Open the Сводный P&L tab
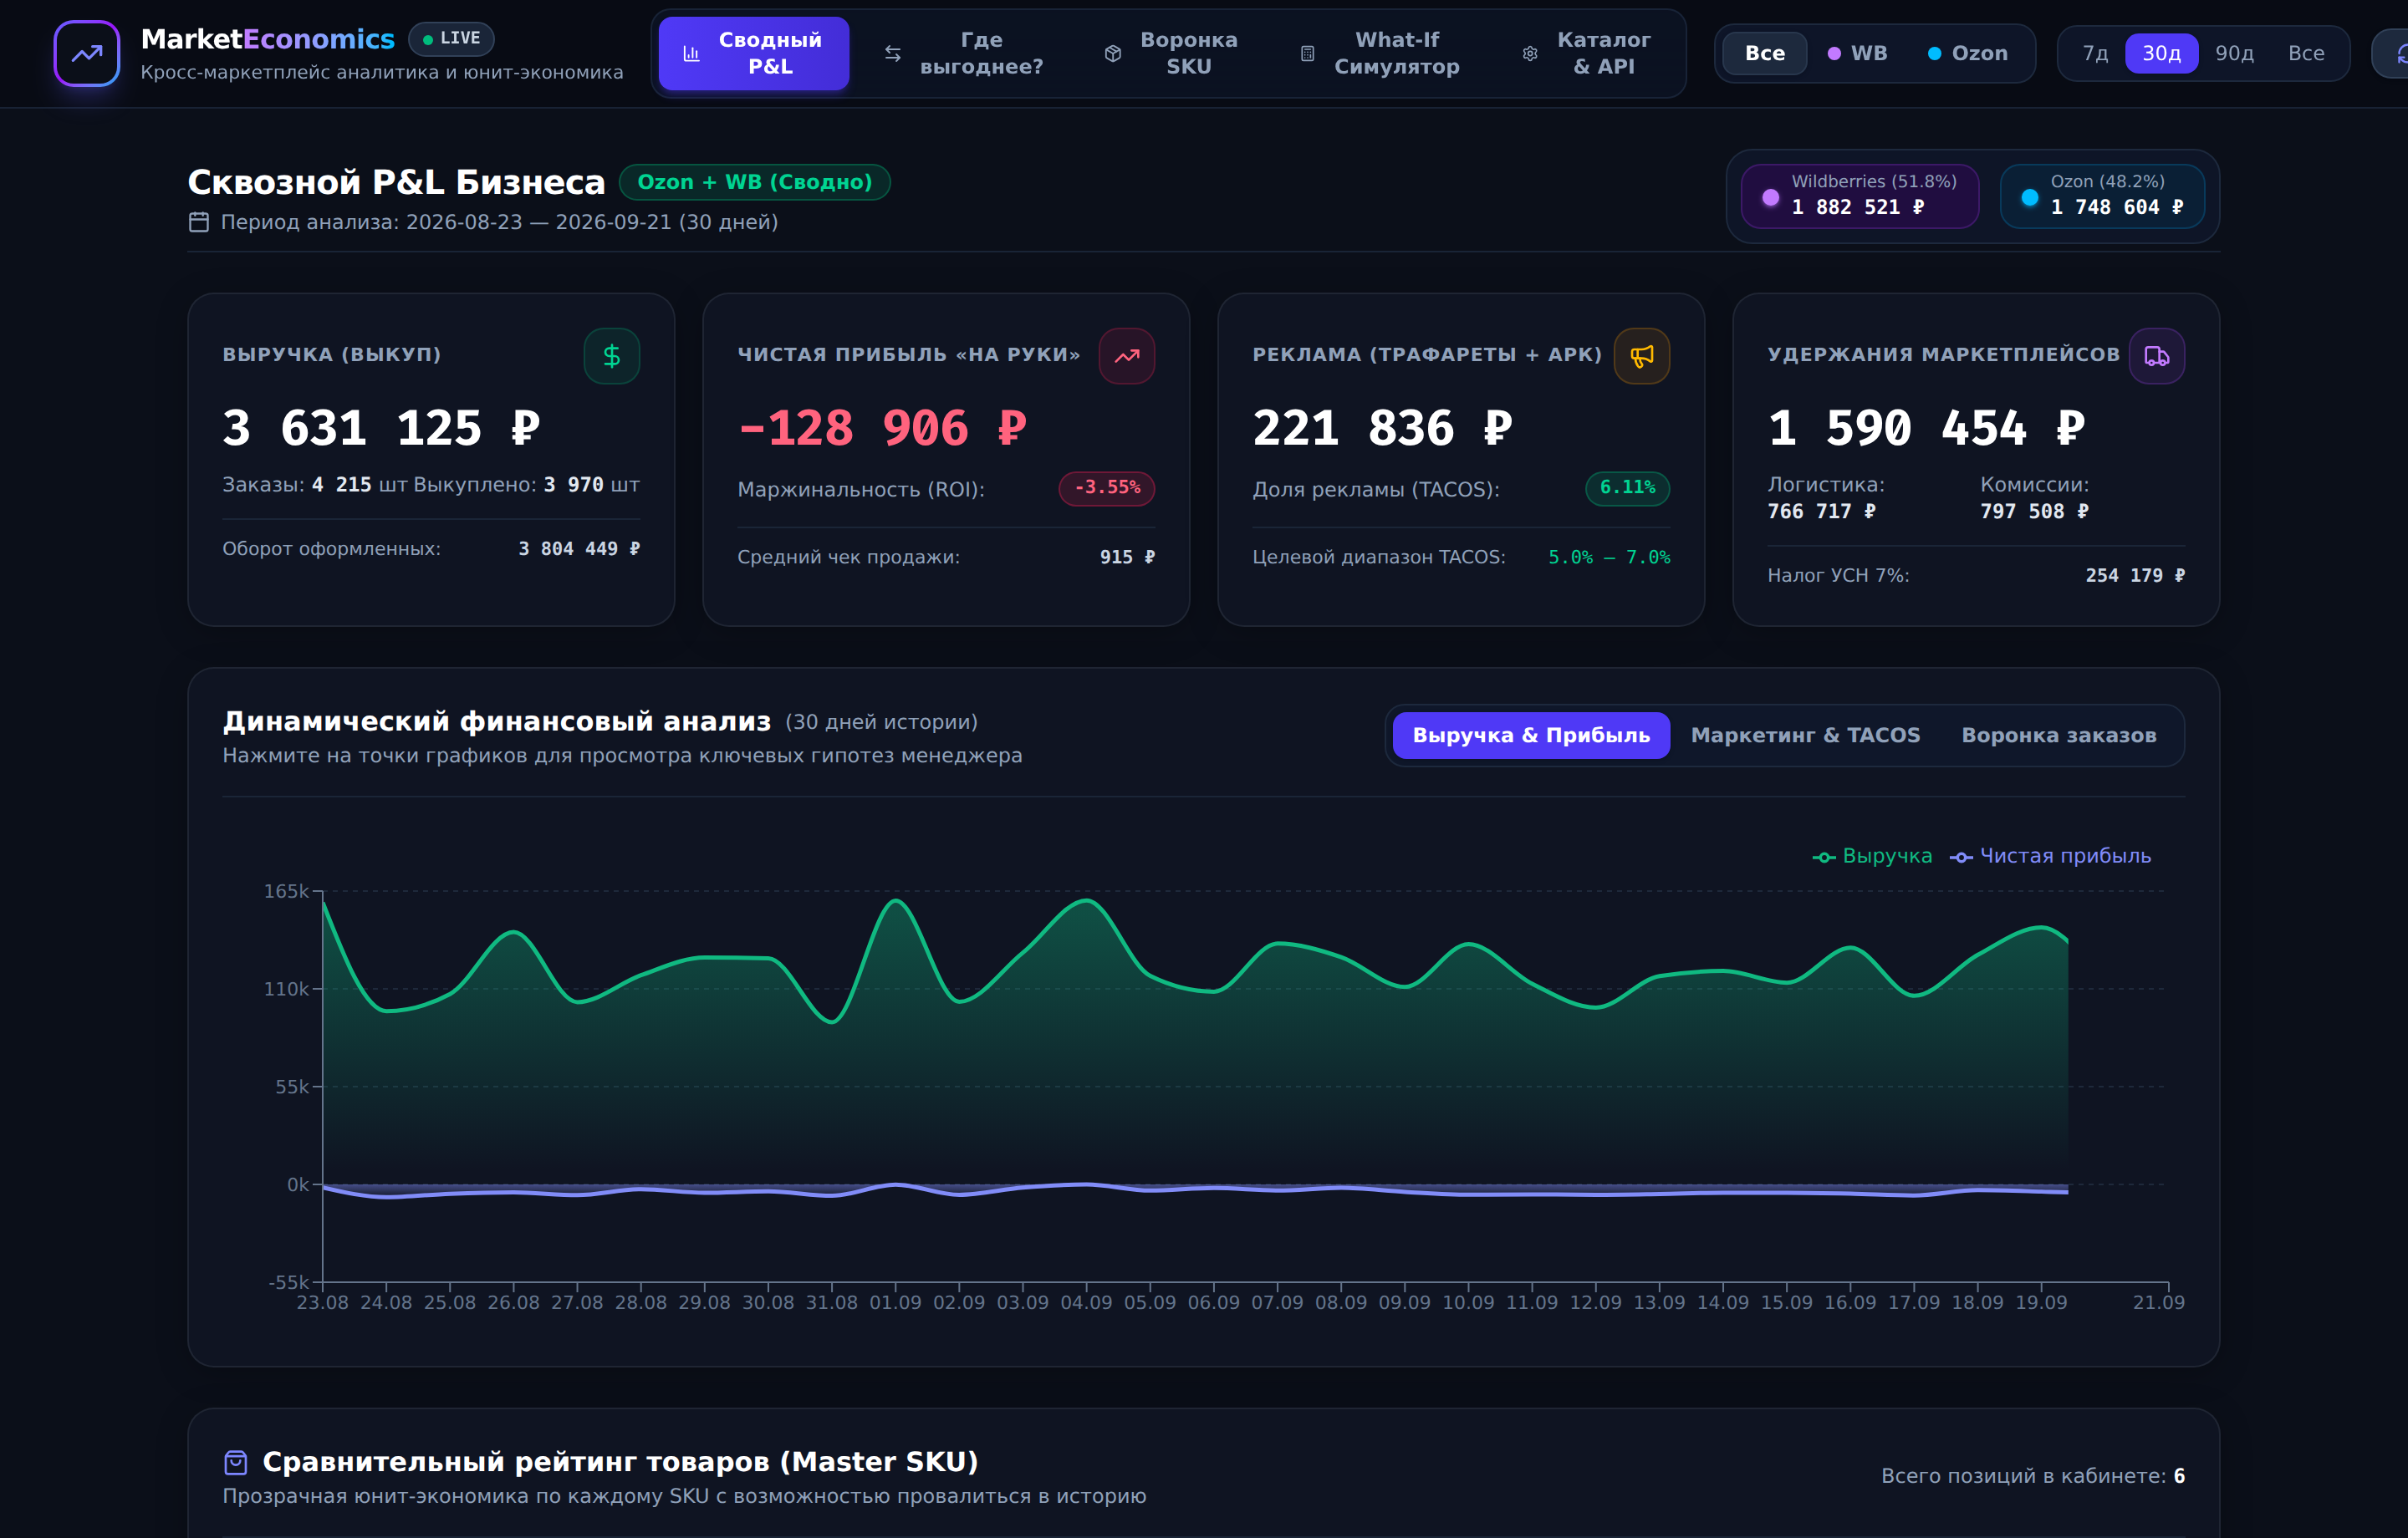This screenshot has height=1538, width=2408. pos(753,53)
